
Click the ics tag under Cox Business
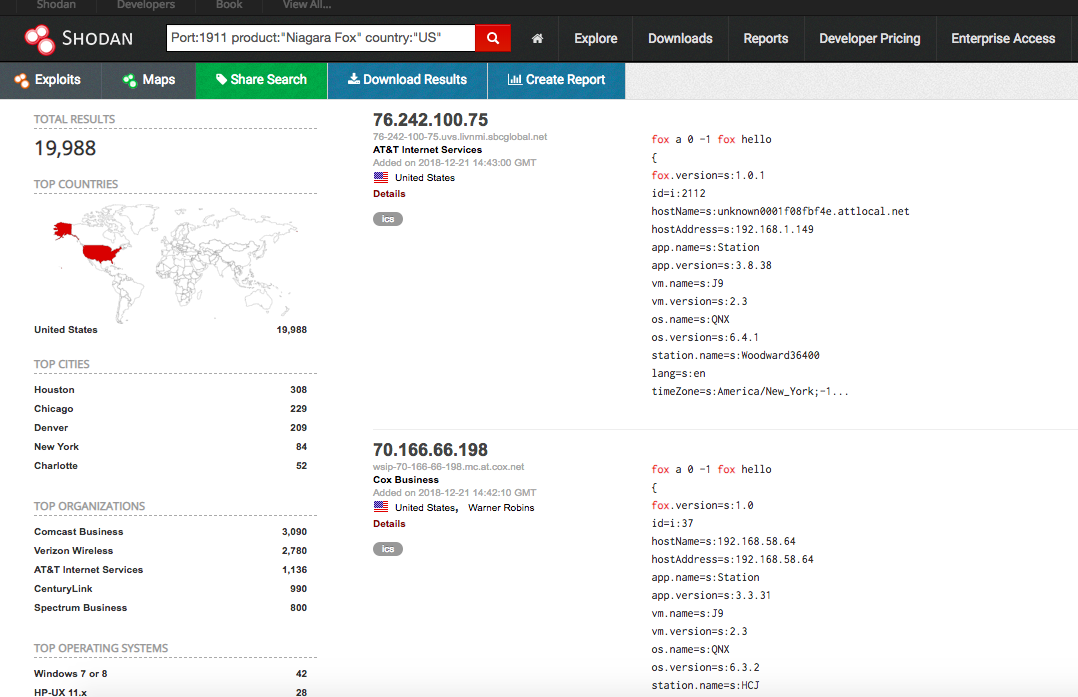click(x=388, y=549)
